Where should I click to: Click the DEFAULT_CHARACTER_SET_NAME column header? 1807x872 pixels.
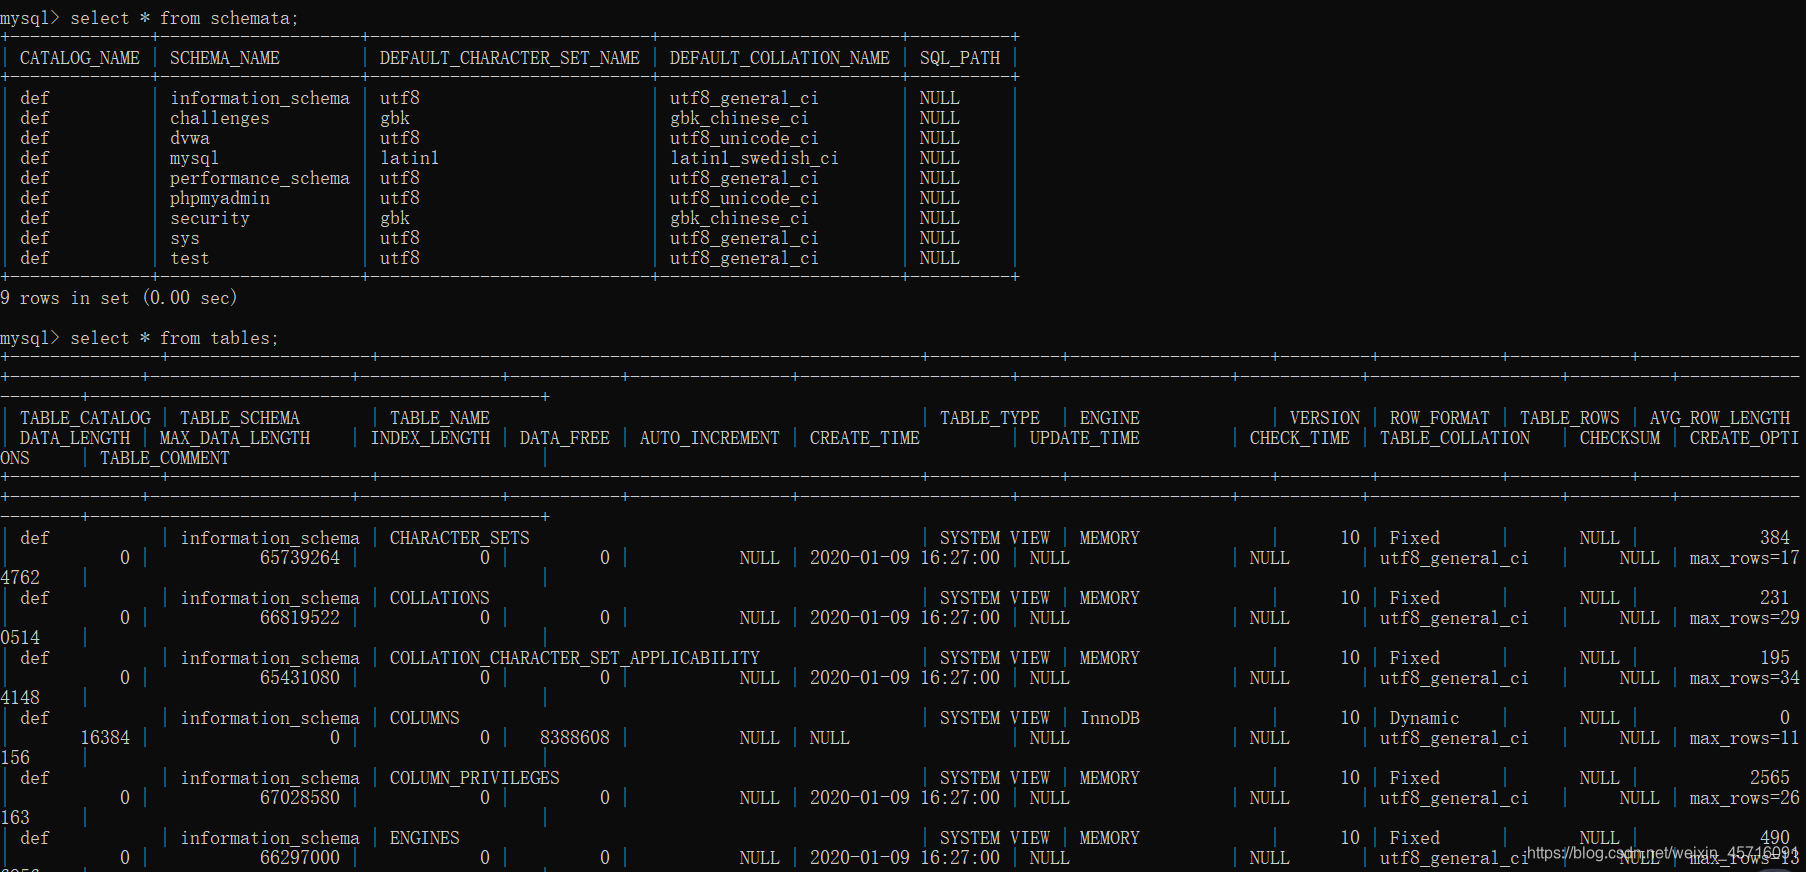tap(510, 58)
